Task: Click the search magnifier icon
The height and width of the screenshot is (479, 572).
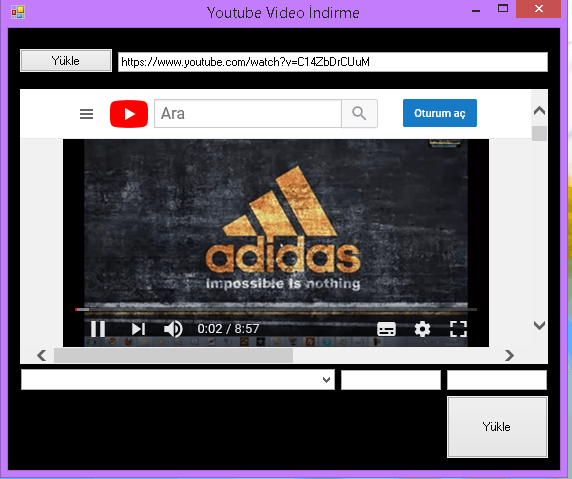Action: click(359, 113)
